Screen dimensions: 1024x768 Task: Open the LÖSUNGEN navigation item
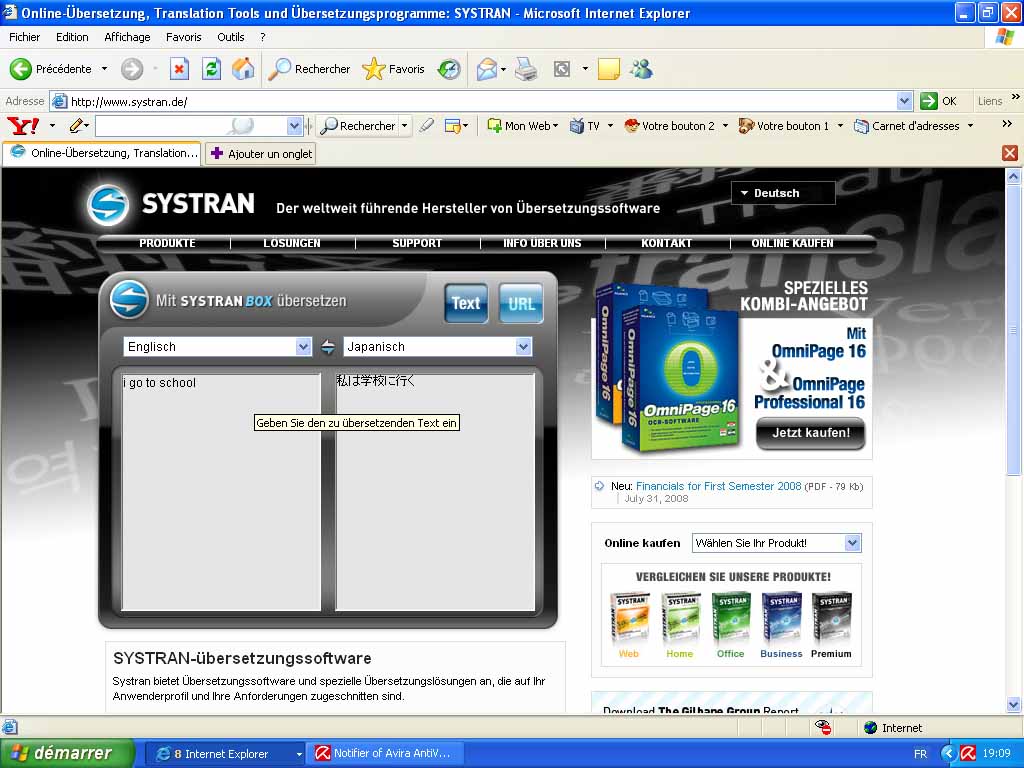click(x=292, y=243)
